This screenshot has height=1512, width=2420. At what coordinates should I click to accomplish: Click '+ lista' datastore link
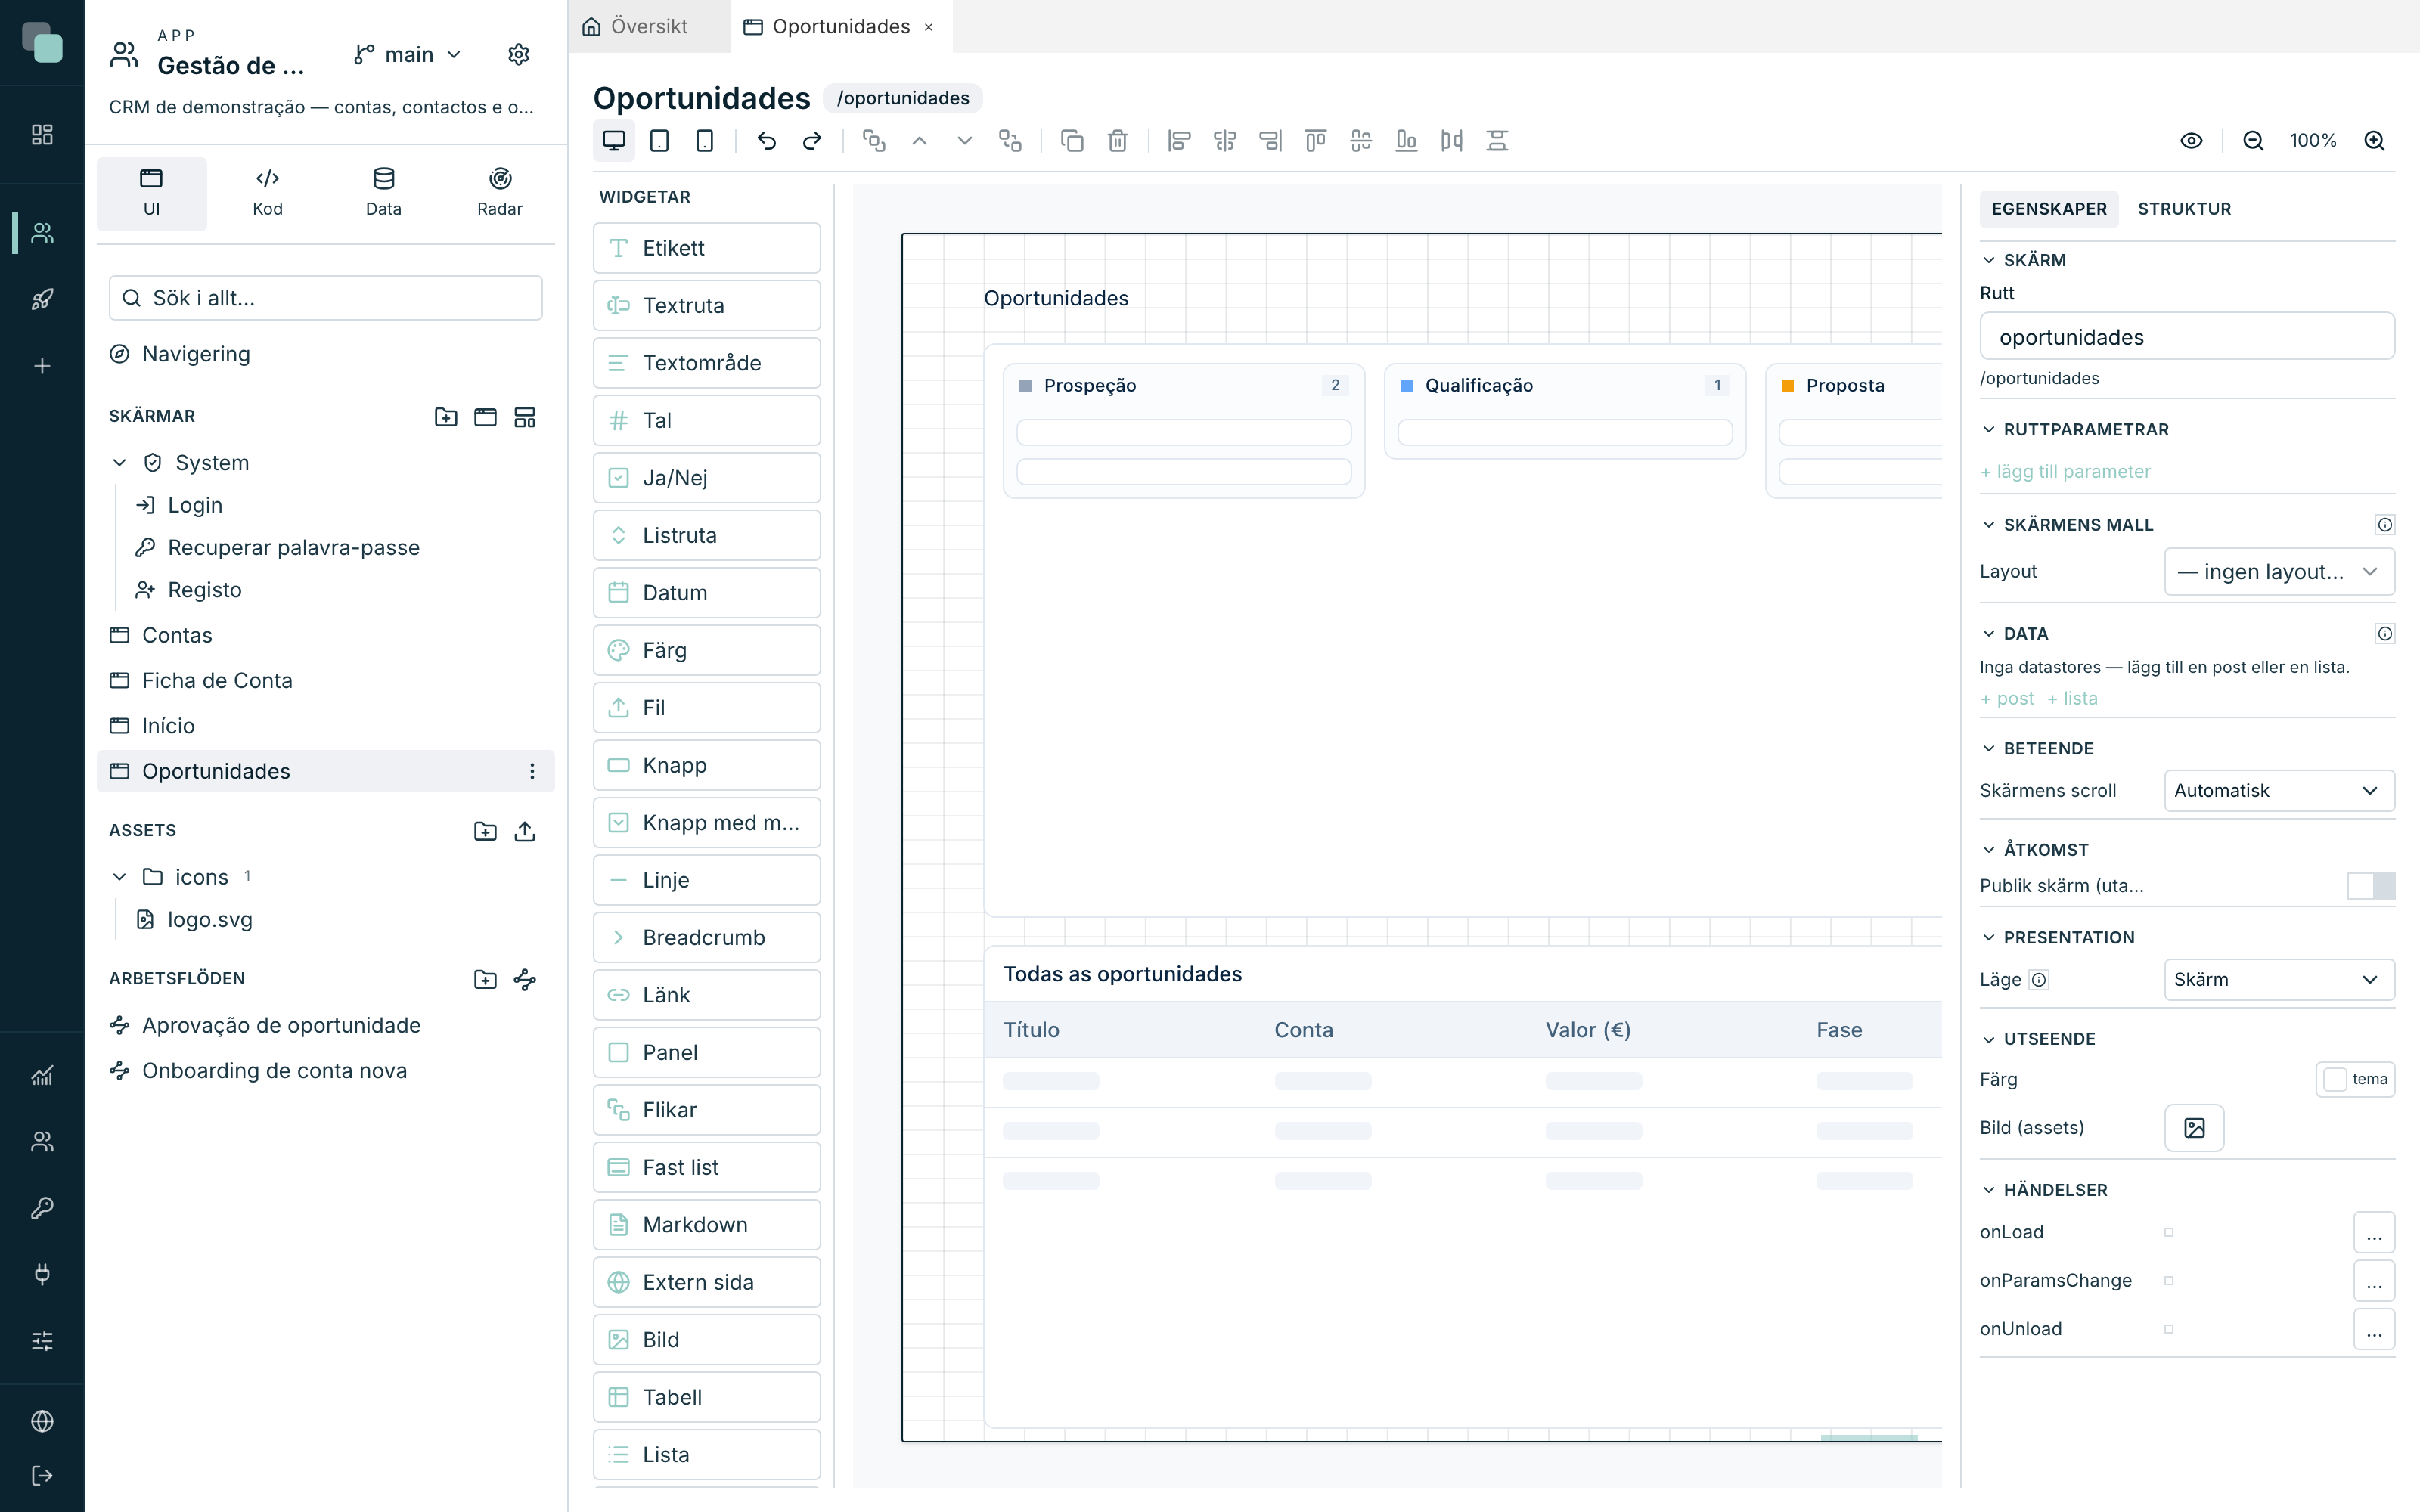[2072, 699]
